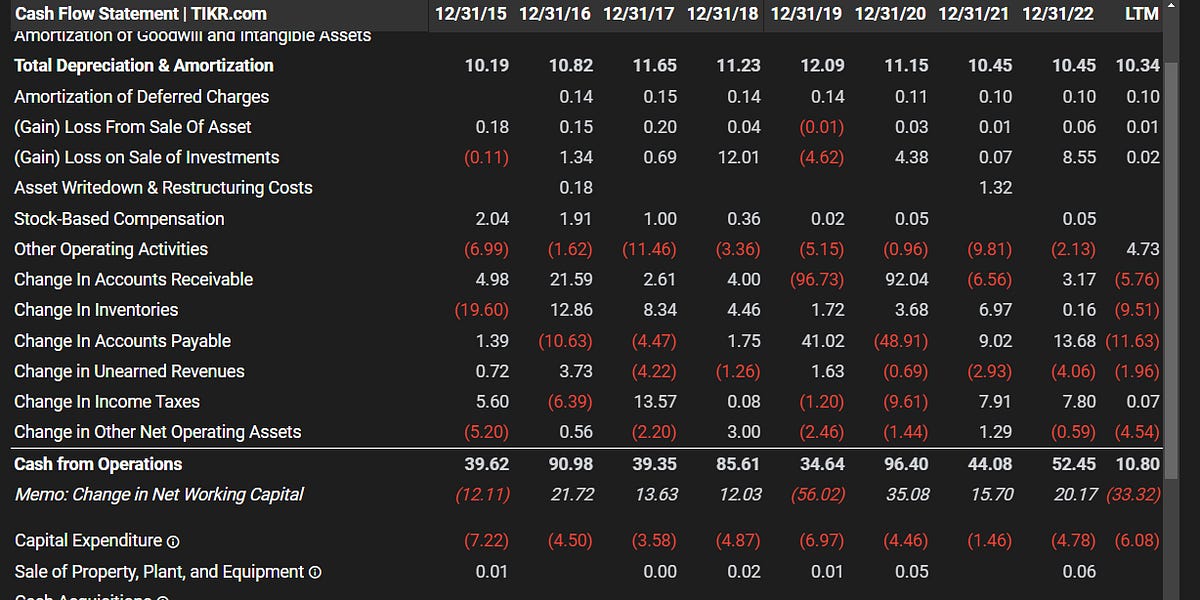Click the 10.80 LTM Cash from Operations value

1139,464
